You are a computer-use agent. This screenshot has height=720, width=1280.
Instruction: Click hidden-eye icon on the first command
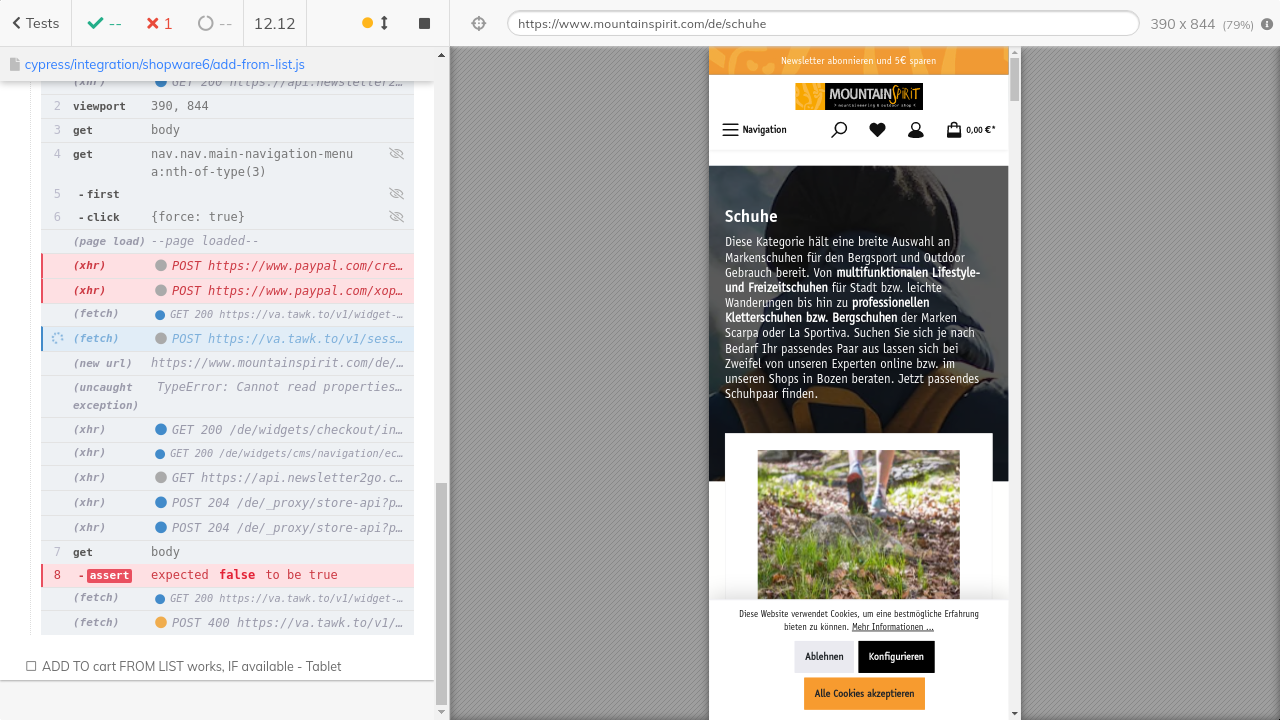pos(396,194)
